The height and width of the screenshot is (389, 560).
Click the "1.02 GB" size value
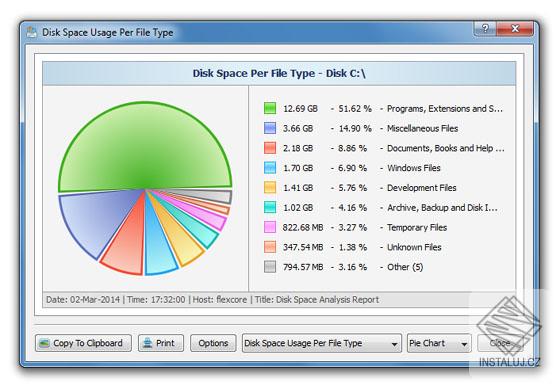tap(298, 208)
